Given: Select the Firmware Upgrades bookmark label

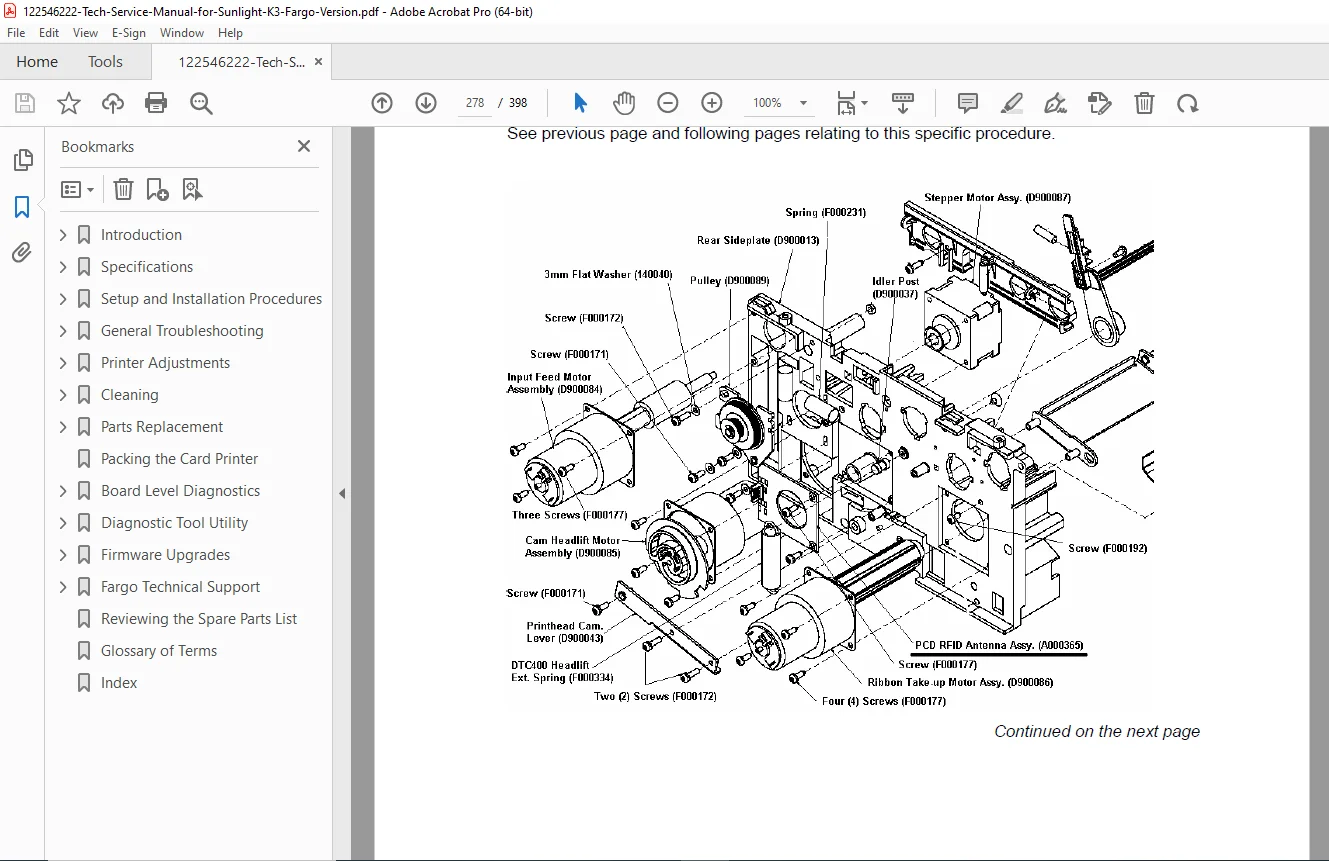Looking at the screenshot, I should (165, 555).
